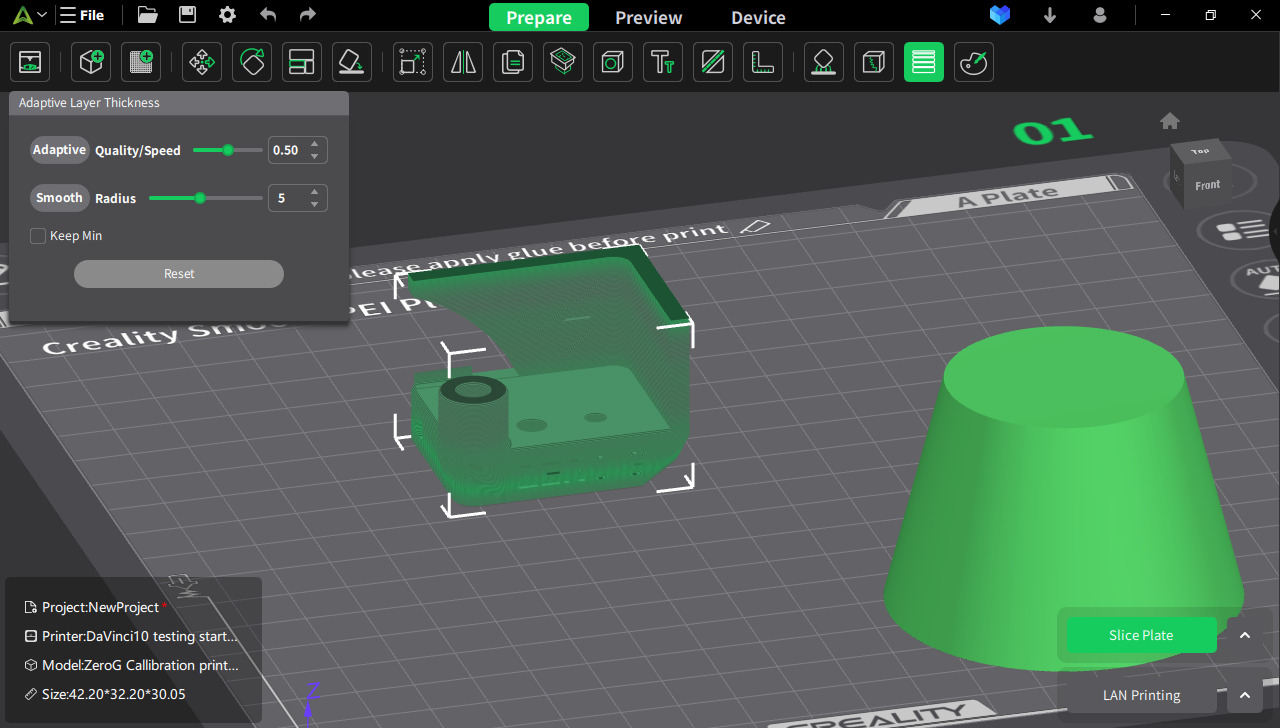Viewport: 1280px width, 728px height.
Task: Click the Radius value input field
Action: point(287,198)
